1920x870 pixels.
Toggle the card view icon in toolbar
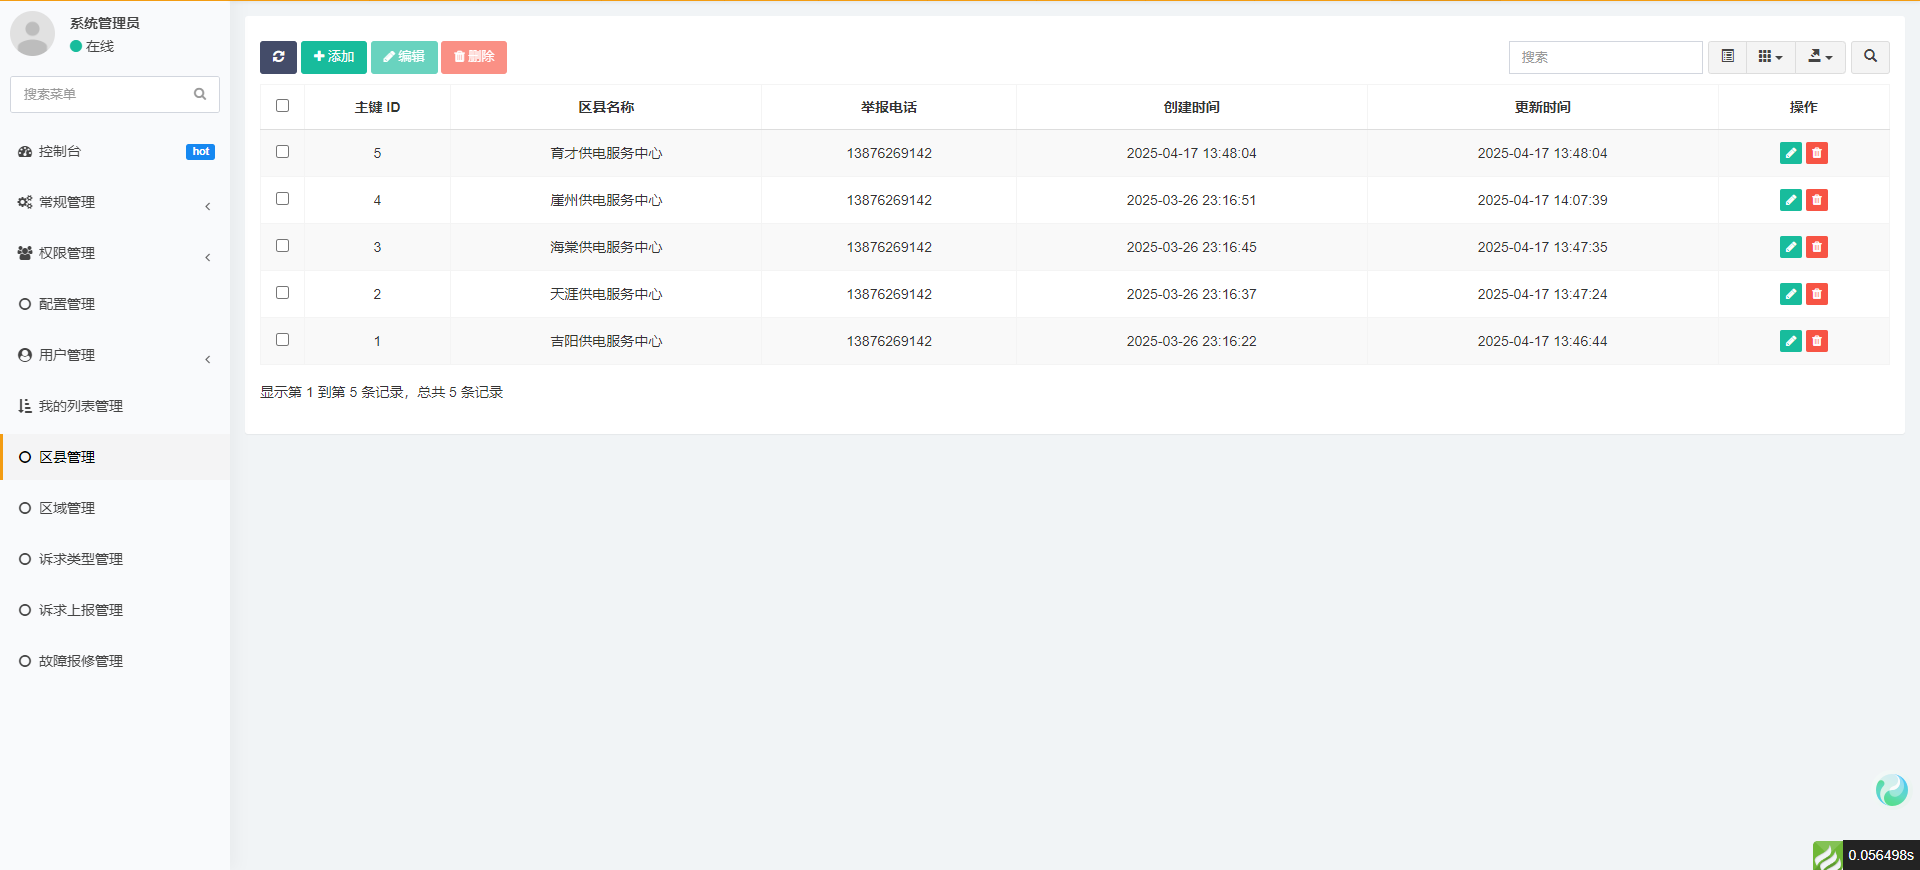click(1727, 57)
